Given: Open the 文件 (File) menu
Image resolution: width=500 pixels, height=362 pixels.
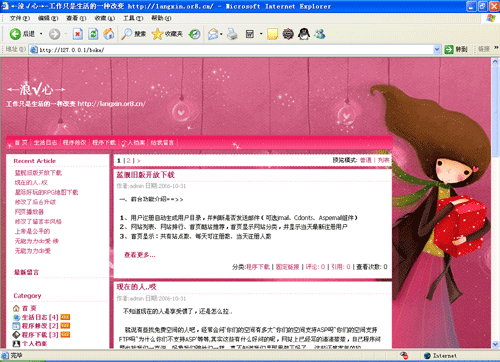Looking at the screenshot, I should pyautogui.click(x=20, y=18).
